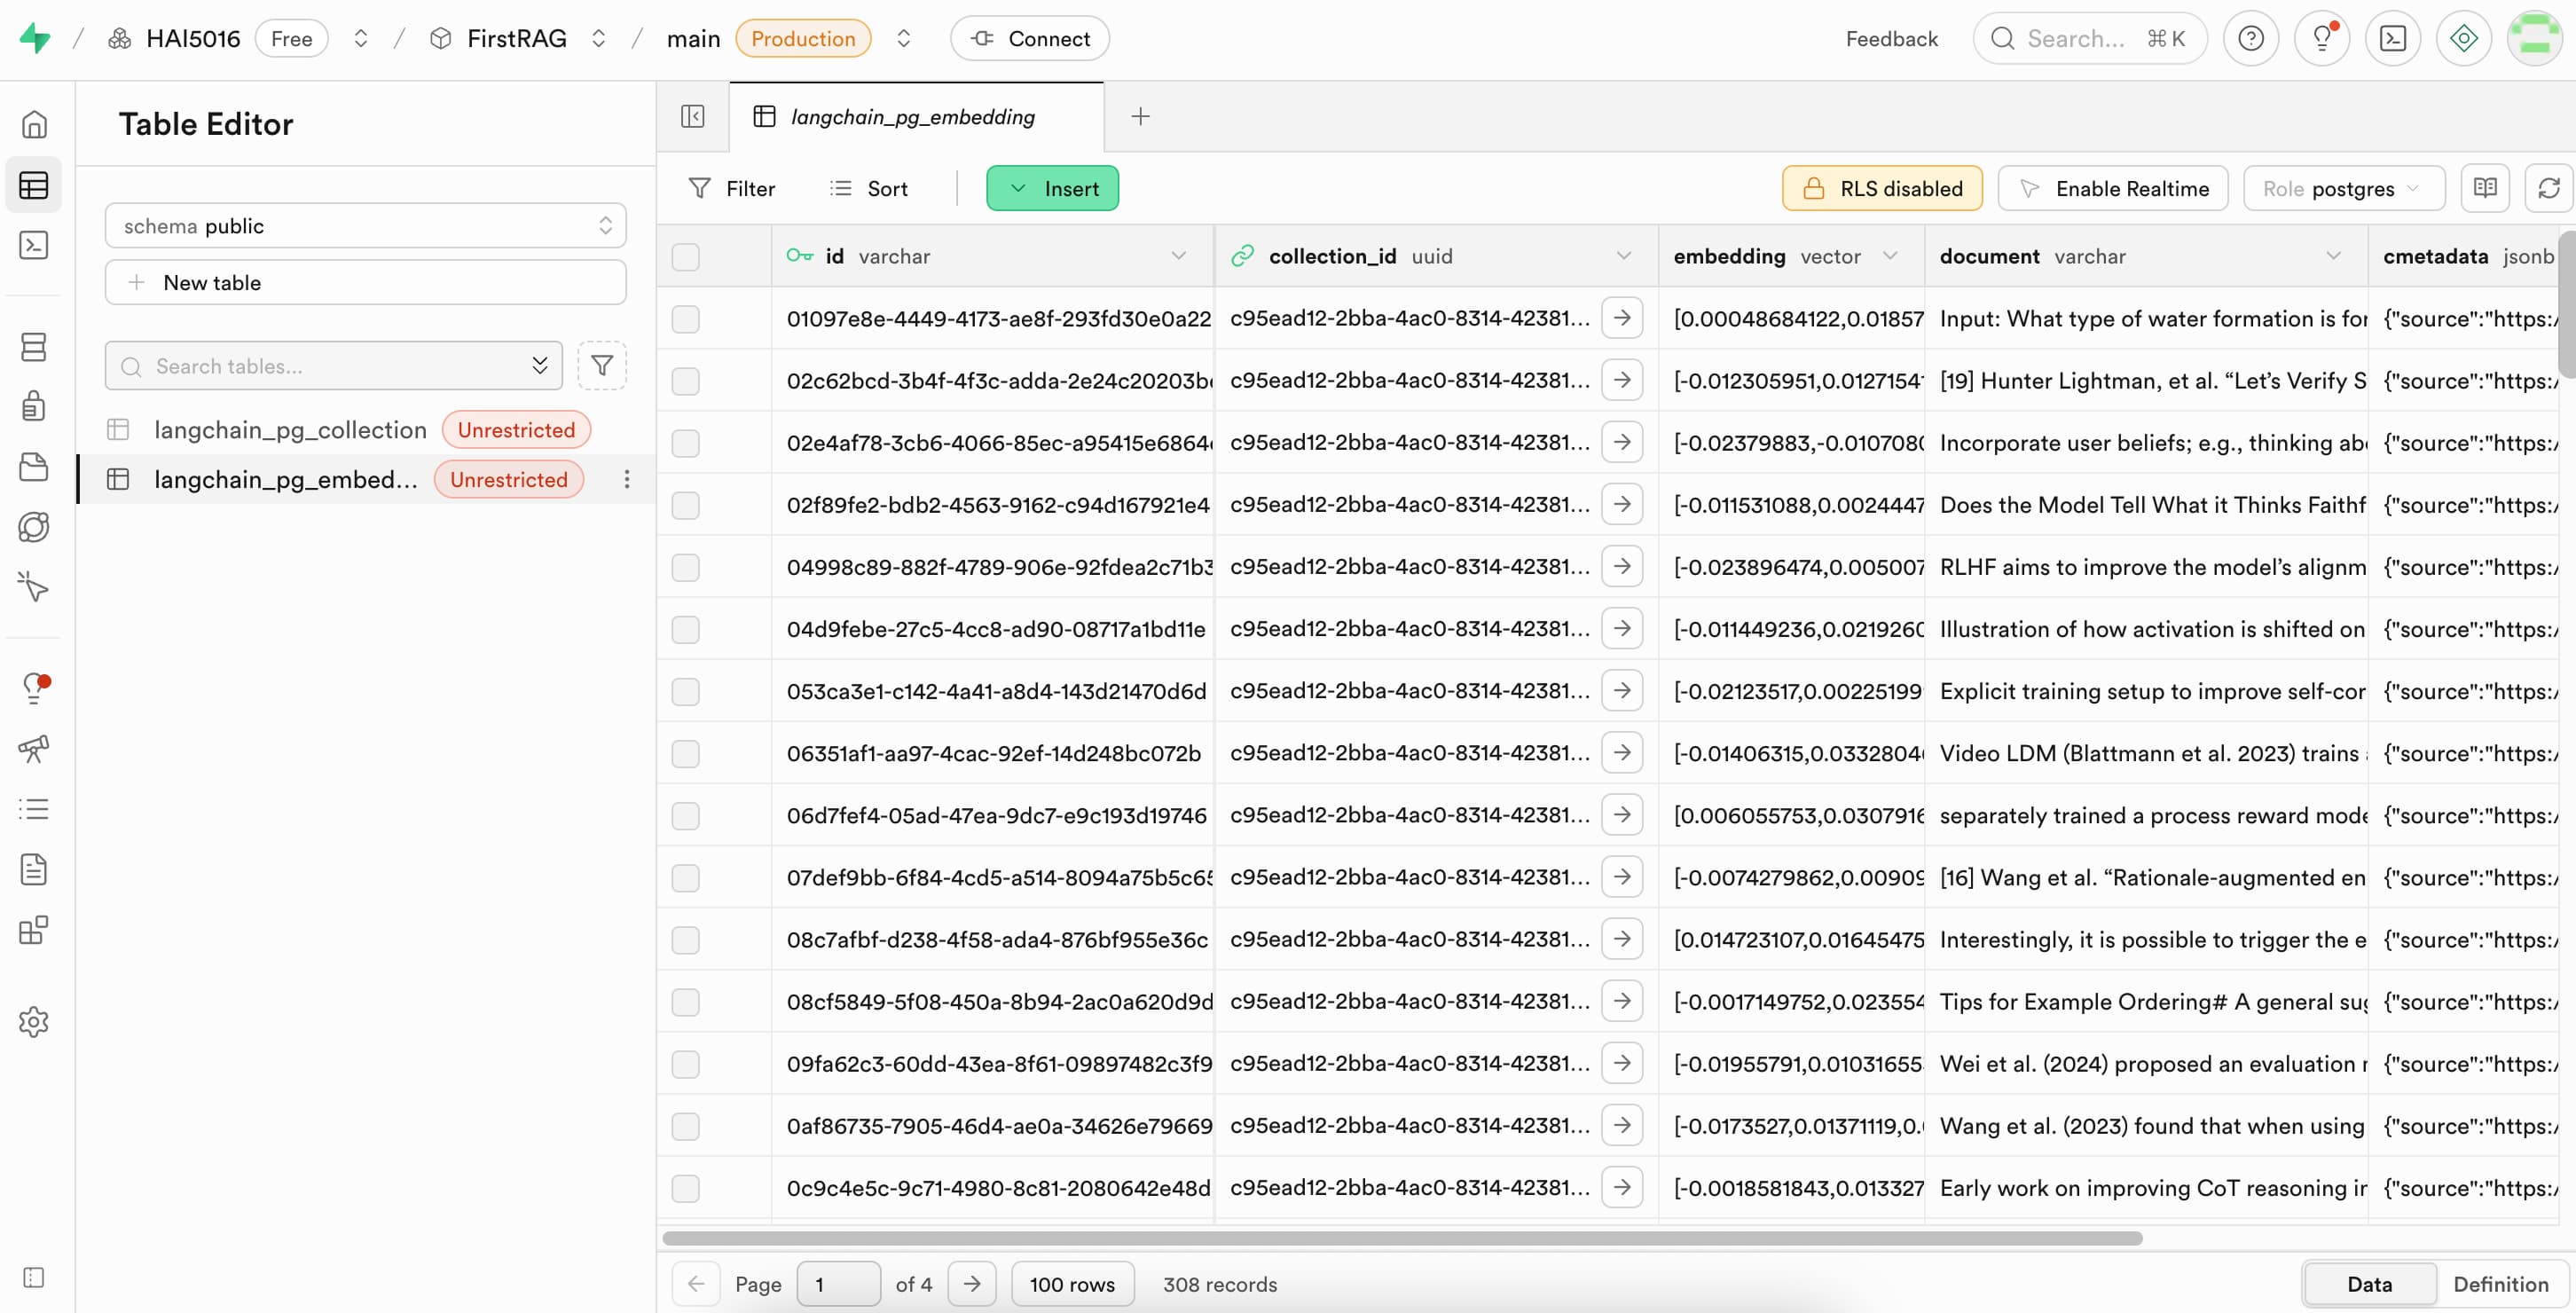Open the Role postgres dropdown

[2343, 188]
